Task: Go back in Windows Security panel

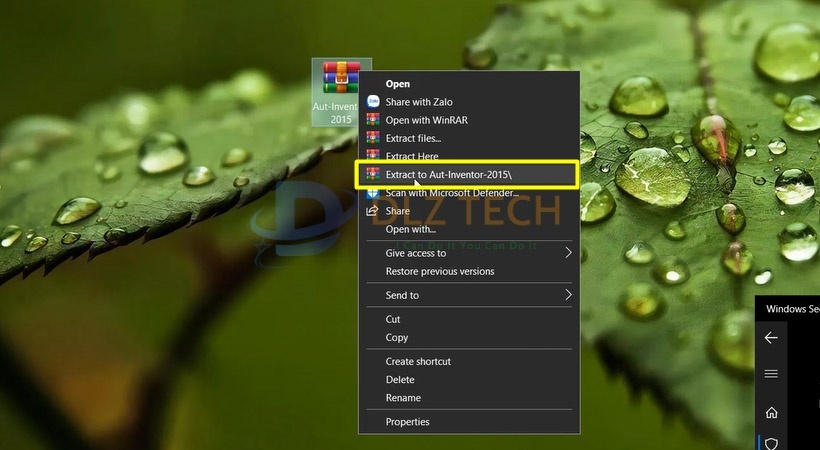Action: point(771,338)
